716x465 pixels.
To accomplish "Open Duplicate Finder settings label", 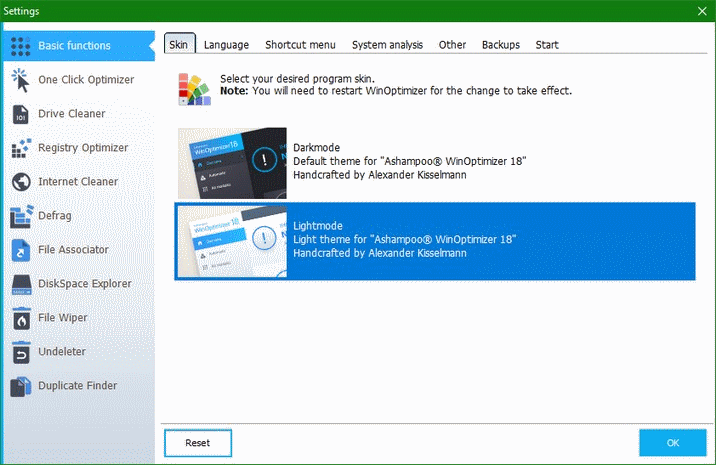I will coord(78,386).
